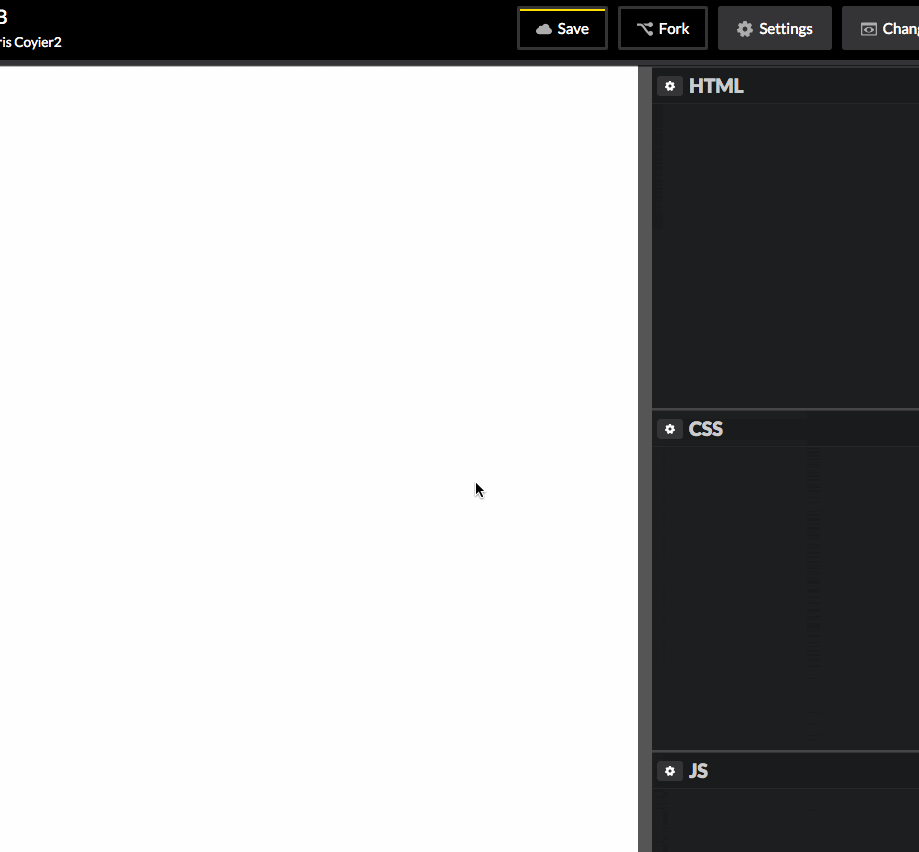Click the JS panel title
Viewport: 919px width, 852px height.
point(698,771)
